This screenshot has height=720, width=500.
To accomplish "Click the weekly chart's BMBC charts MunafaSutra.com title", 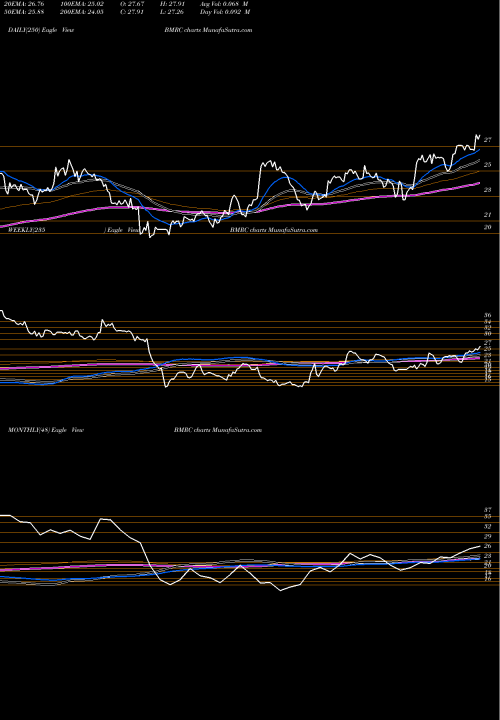I will click(x=274, y=230).
